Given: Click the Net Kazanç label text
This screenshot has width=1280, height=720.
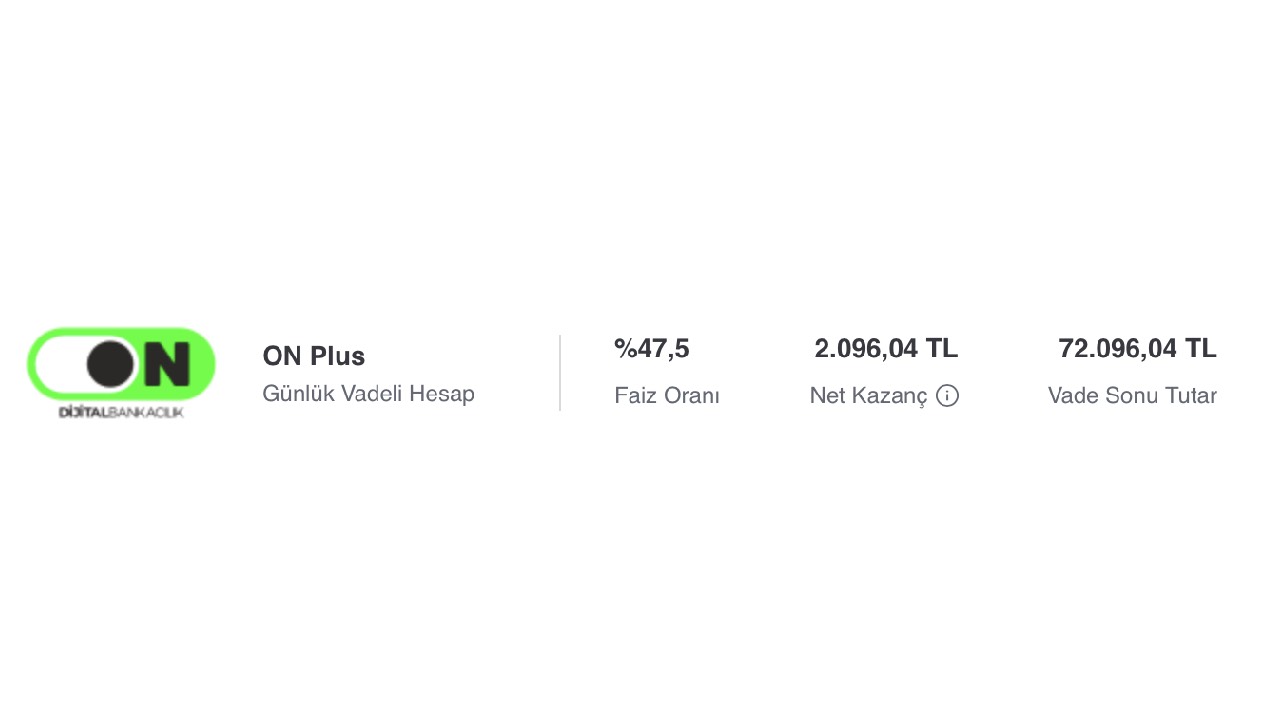Looking at the screenshot, I should click(868, 396).
